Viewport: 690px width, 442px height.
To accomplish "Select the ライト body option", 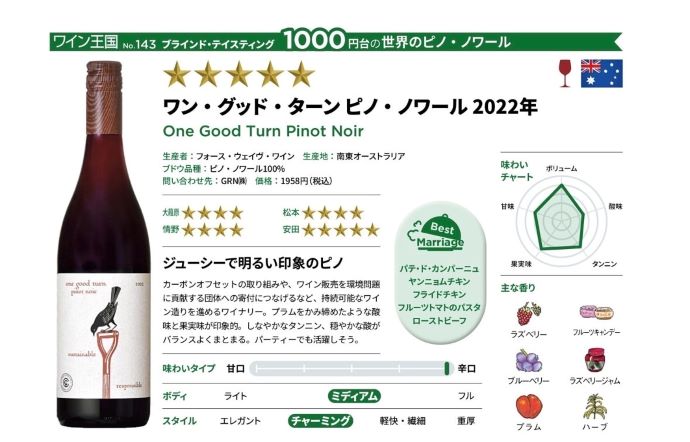I will pos(235,396).
